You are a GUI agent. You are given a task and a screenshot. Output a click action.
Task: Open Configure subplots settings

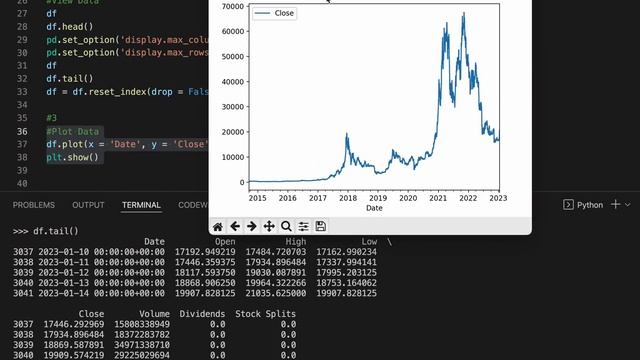pos(303,226)
